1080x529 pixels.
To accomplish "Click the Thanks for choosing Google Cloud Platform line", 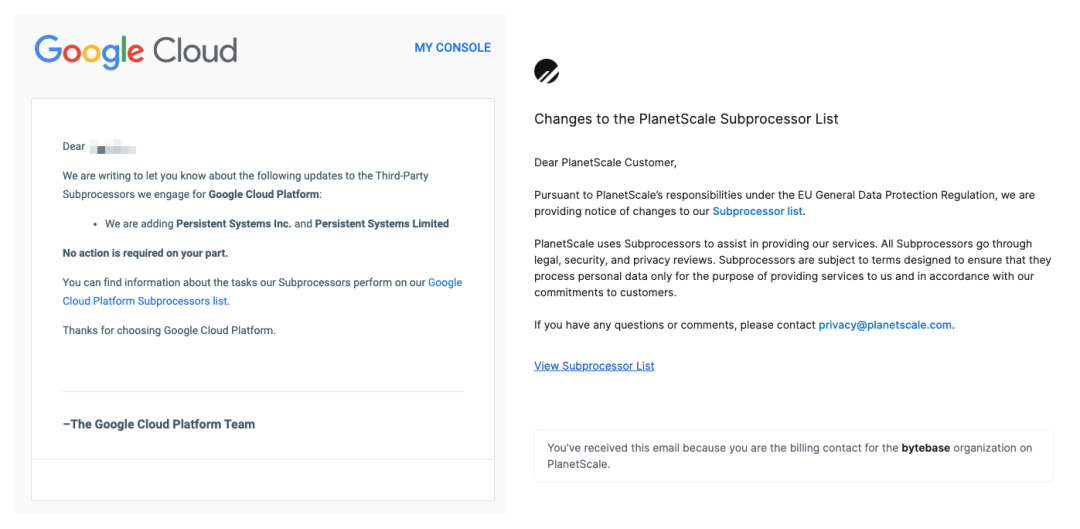I will point(169,330).
